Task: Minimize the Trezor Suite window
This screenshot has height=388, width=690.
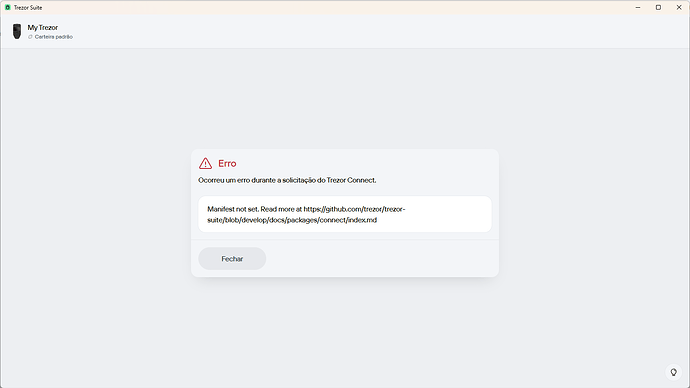Action: [x=638, y=7]
